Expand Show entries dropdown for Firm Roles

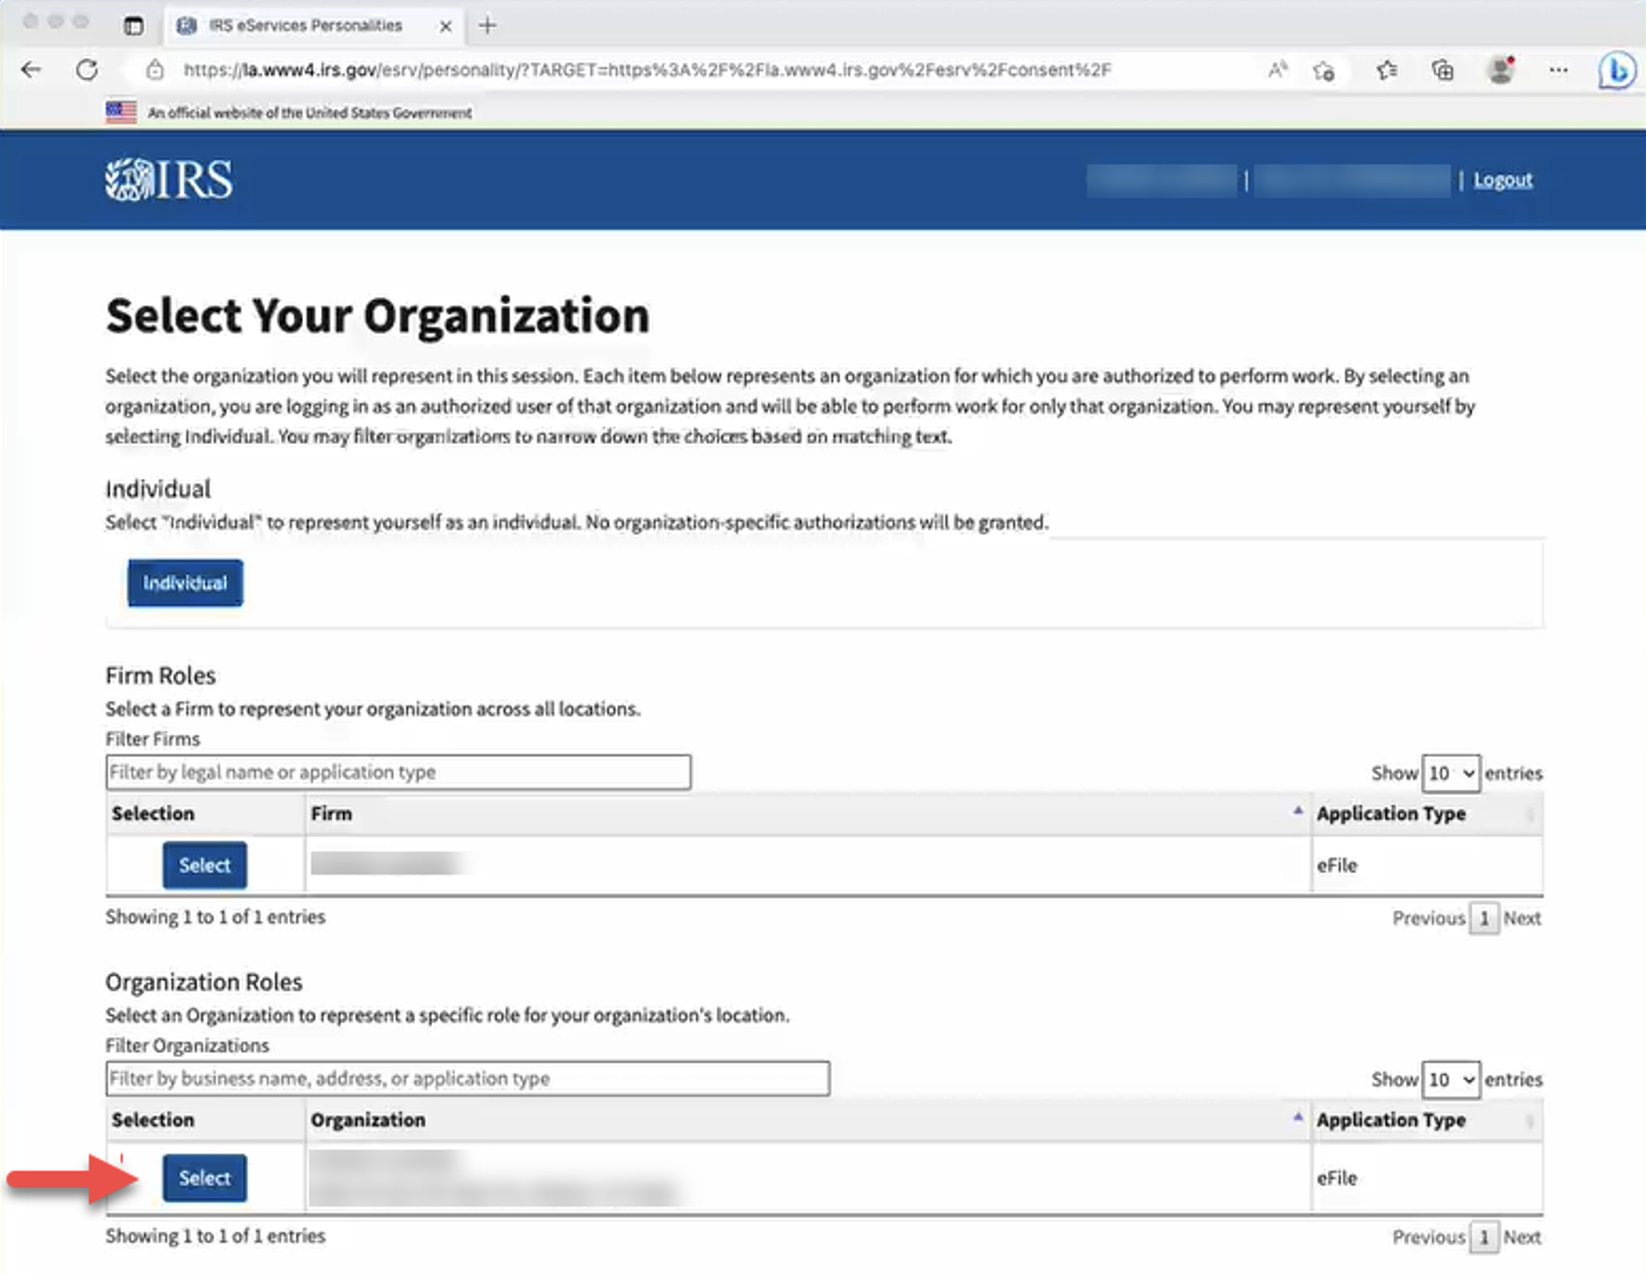(1450, 773)
